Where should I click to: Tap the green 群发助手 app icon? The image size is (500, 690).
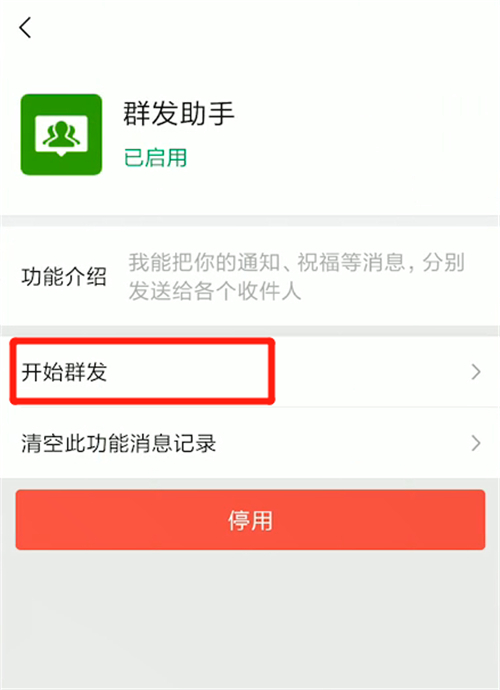[61, 134]
